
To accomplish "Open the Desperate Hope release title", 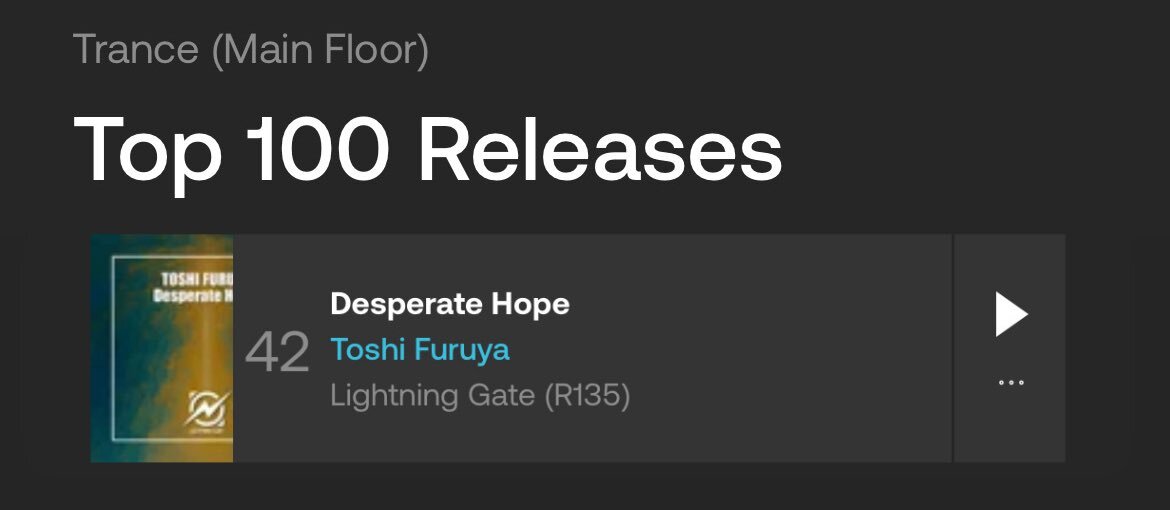I will point(450,304).
